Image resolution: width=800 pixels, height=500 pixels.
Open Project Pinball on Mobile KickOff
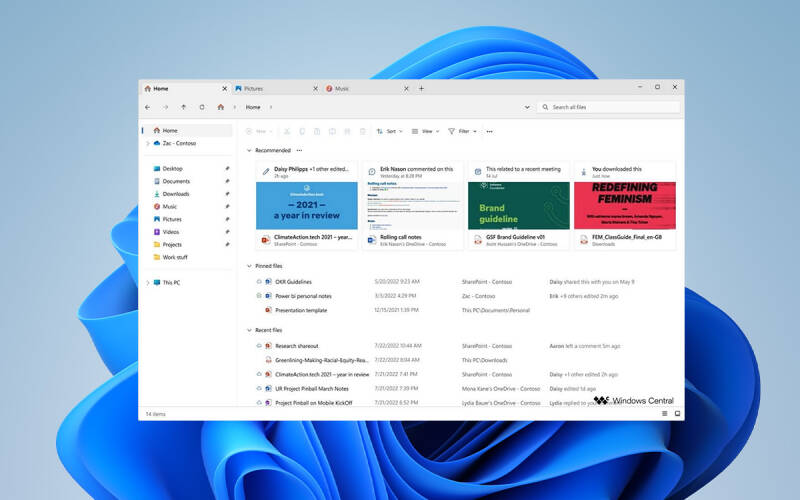click(x=313, y=403)
